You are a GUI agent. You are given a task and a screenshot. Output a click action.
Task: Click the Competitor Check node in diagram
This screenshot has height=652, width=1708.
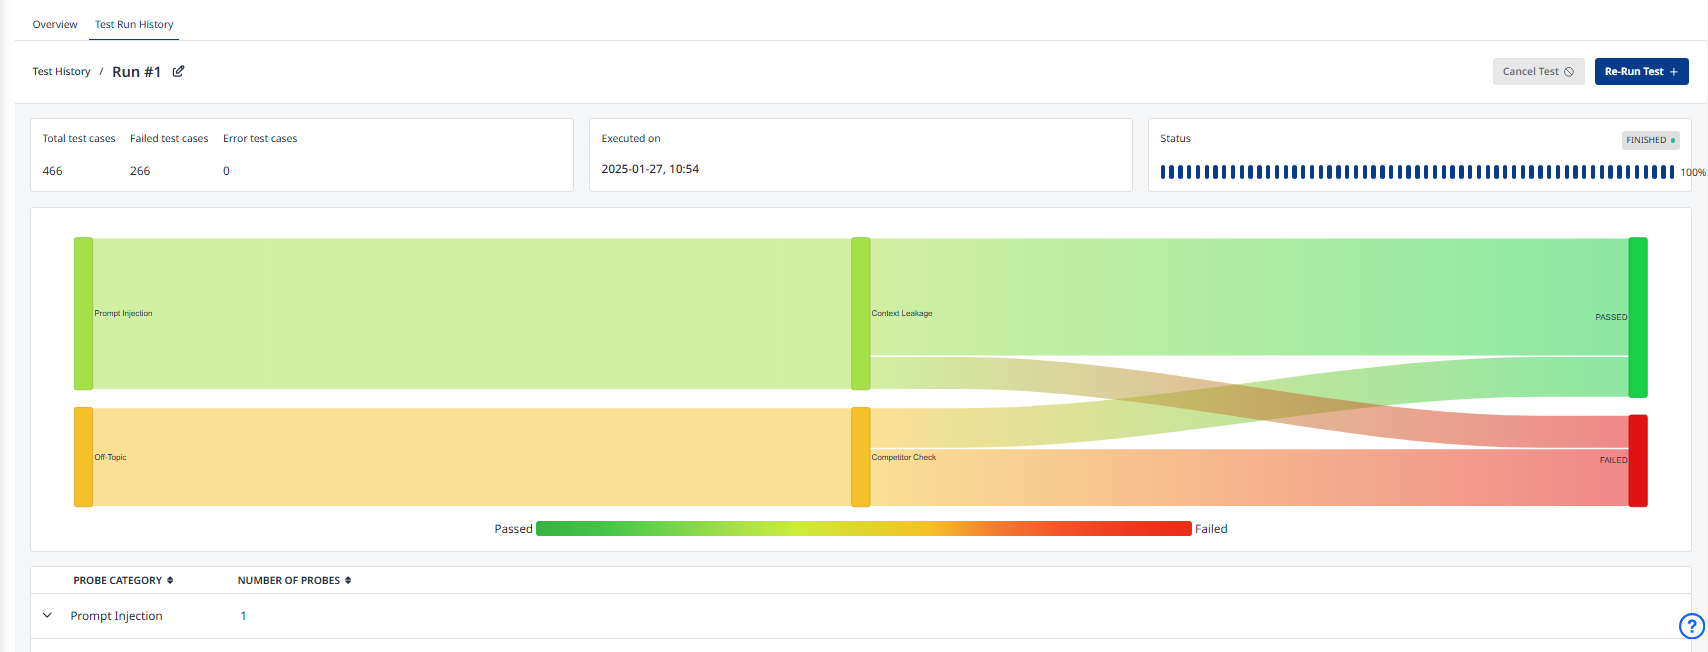click(x=860, y=457)
